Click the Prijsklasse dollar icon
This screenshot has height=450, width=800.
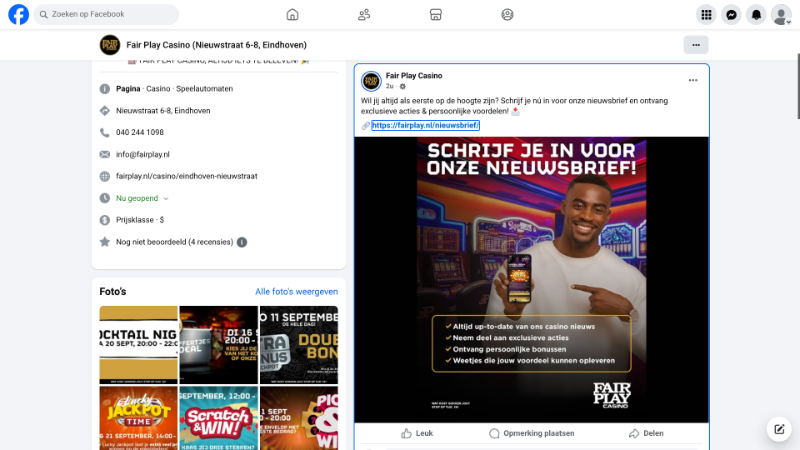coord(105,220)
